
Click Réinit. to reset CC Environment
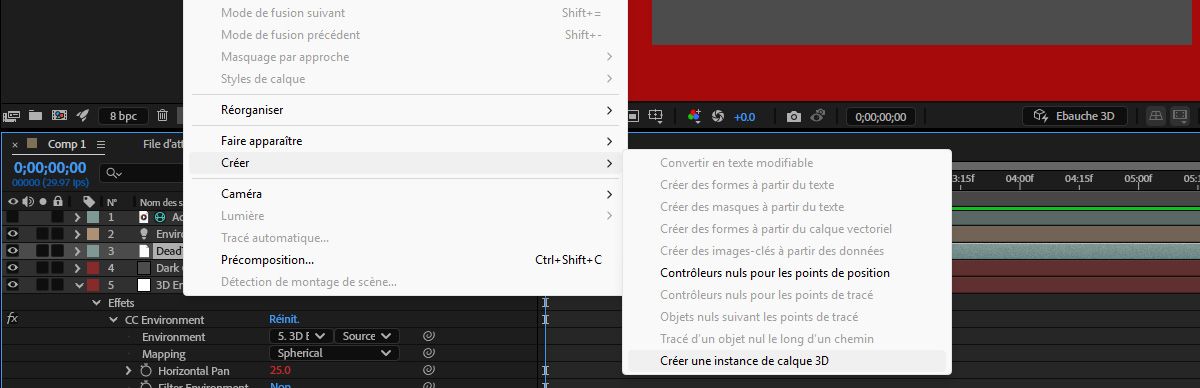pos(284,319)
